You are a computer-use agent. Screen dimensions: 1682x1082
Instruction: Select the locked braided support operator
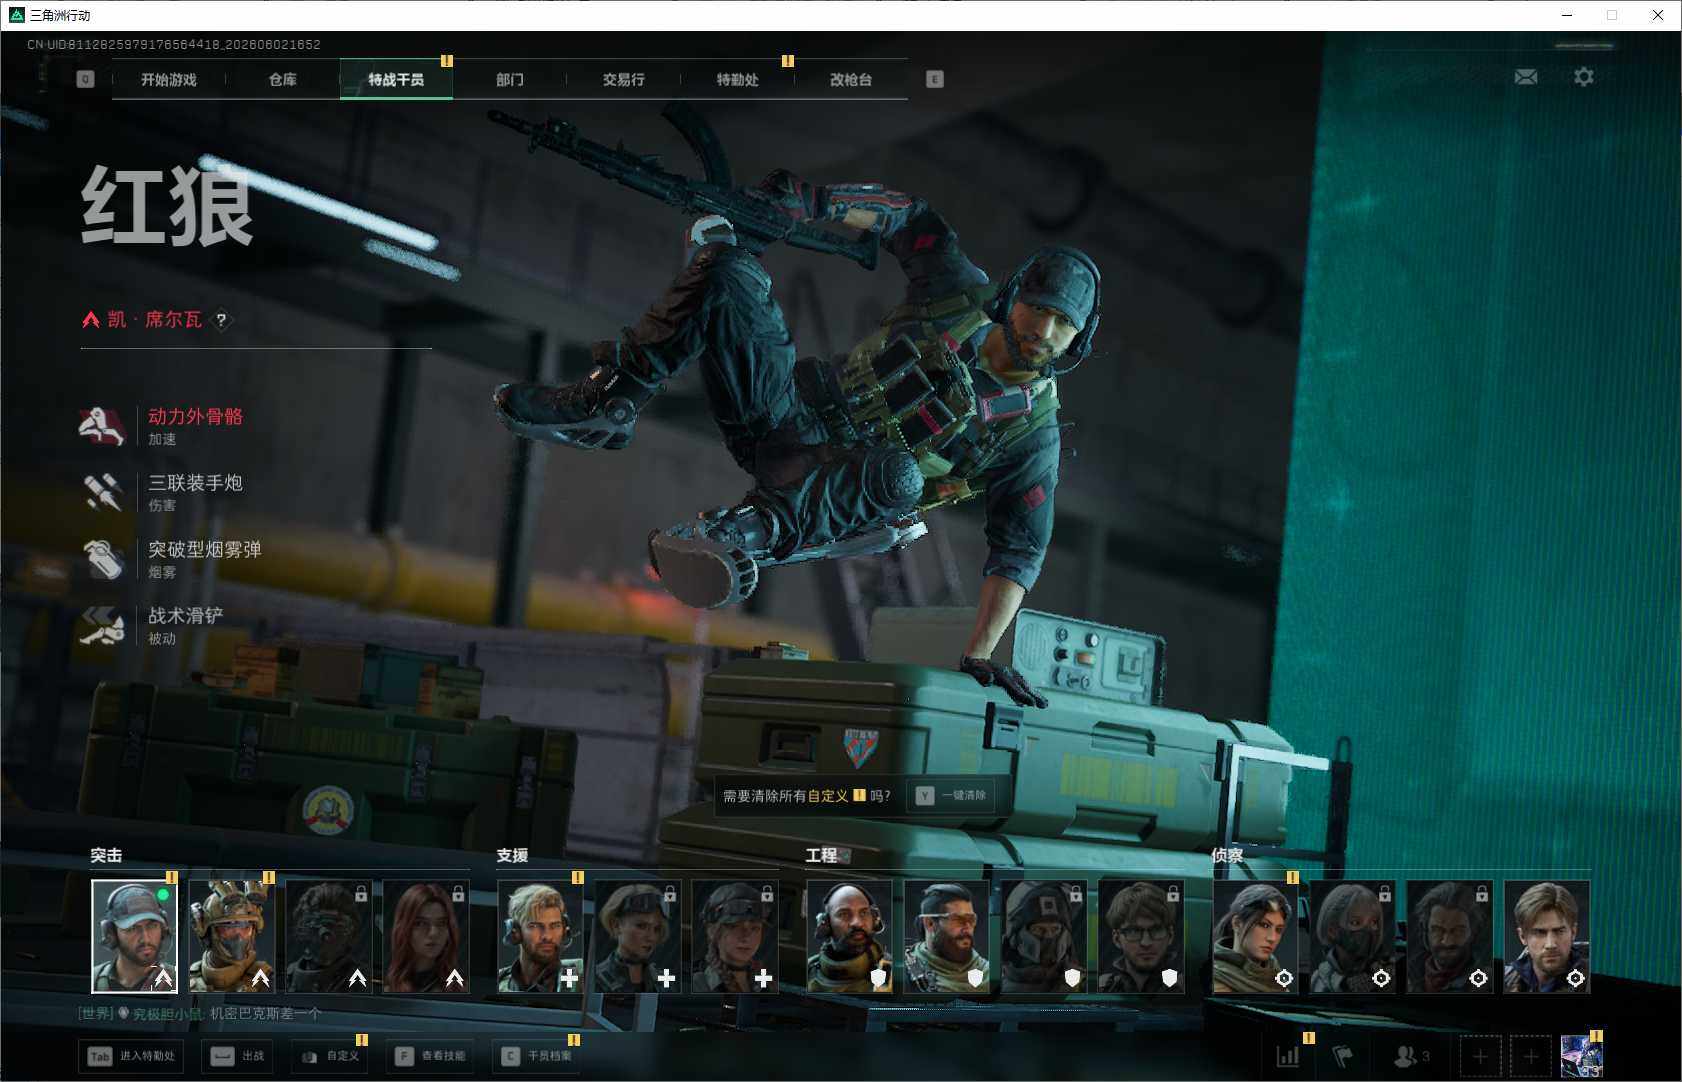tap(735, 937)
